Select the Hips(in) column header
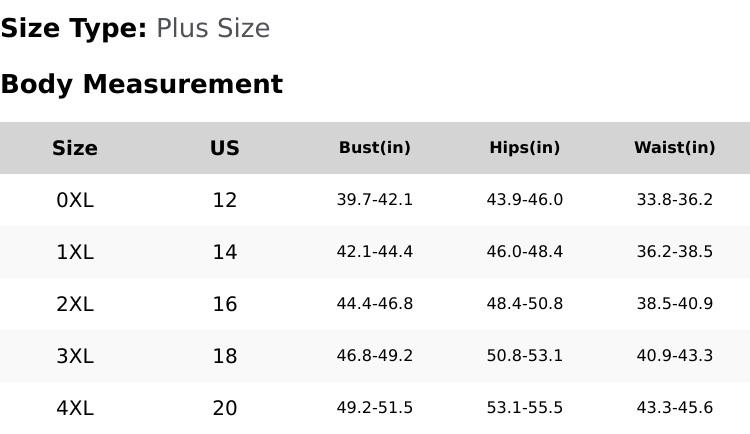 pyautogui.click(x=525, y=148)
